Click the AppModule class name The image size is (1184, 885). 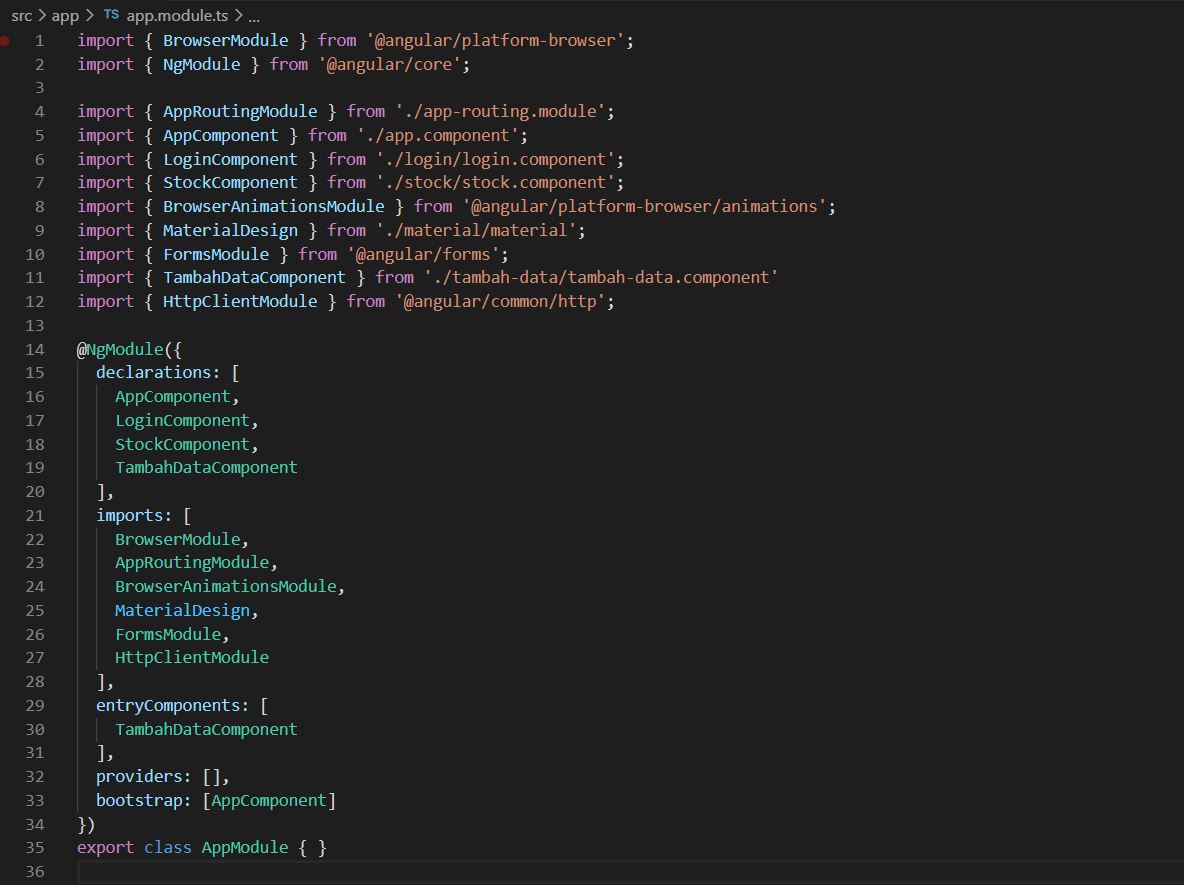(245, 847)
